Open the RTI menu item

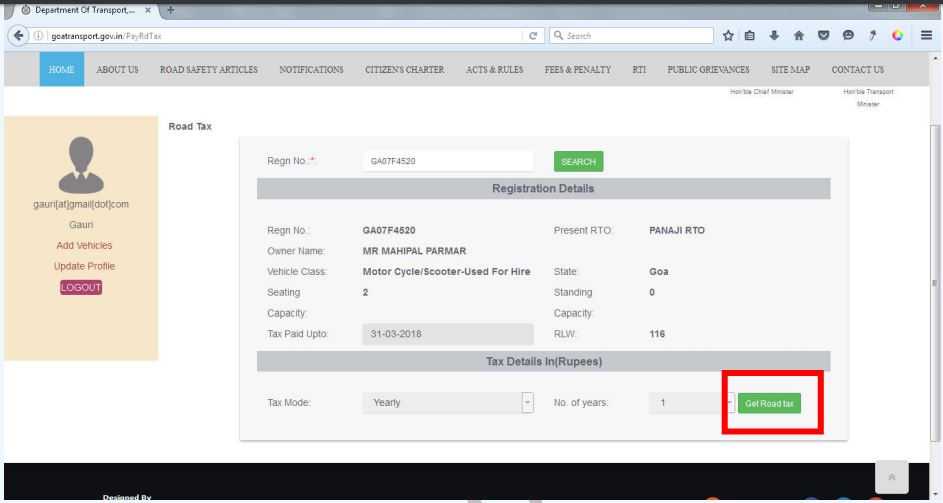(639, 69)
